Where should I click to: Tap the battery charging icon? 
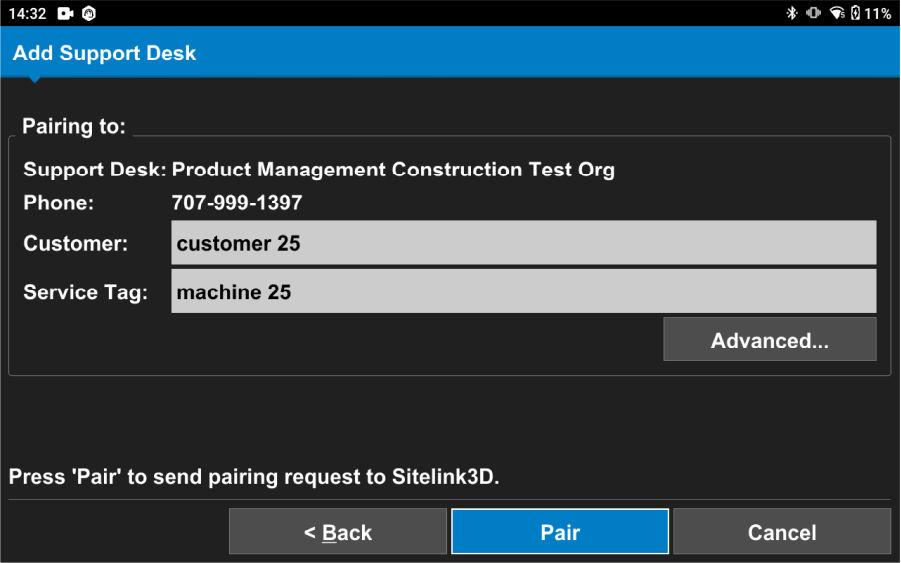coord(855,13)
